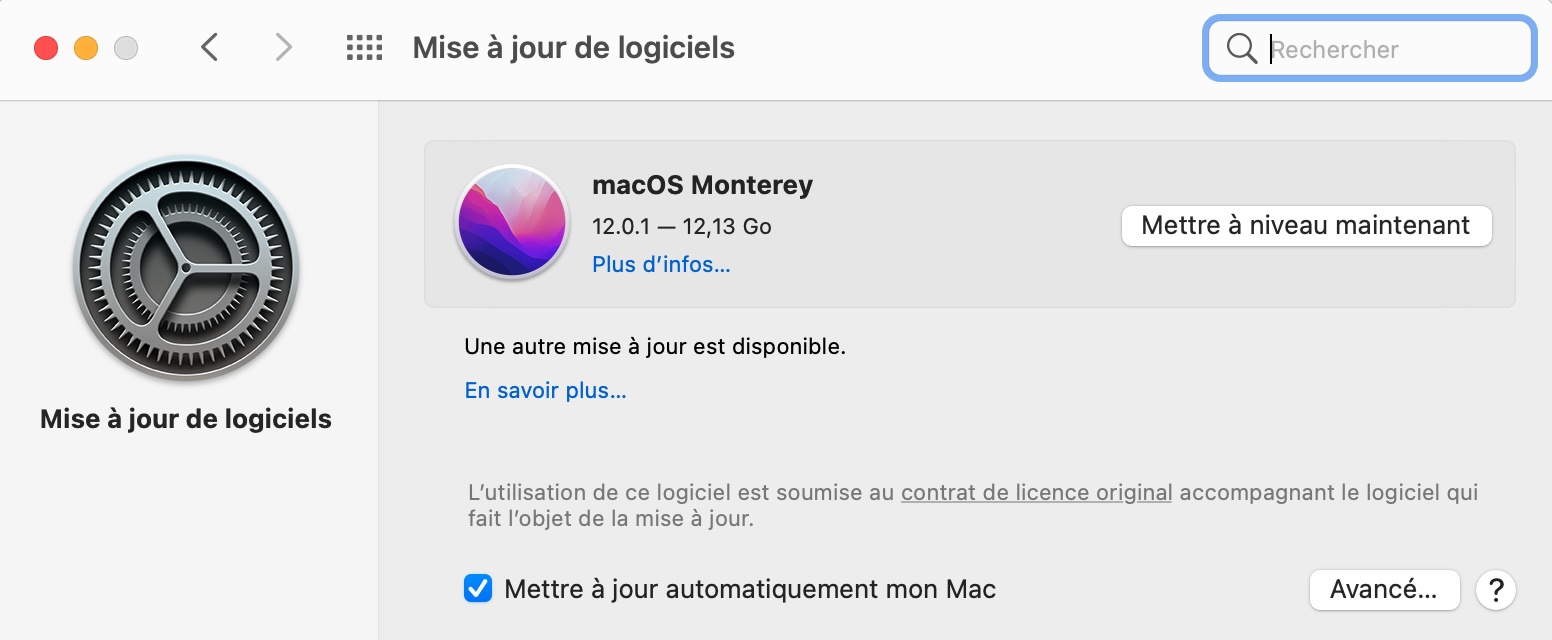Viewport: 1552px width, 640px height.
Task: Disable 'Mettre à jour automatiquement mon Mac'
Action: click(477, 589)
